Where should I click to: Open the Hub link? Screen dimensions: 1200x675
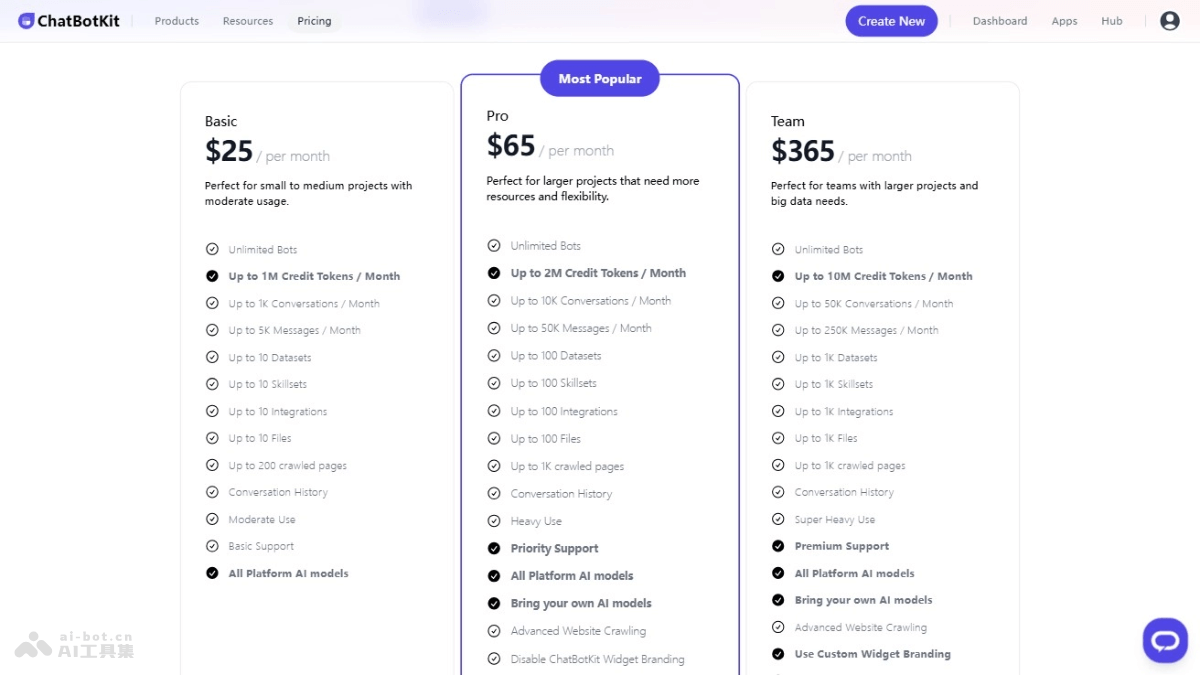click(1112, 21)
